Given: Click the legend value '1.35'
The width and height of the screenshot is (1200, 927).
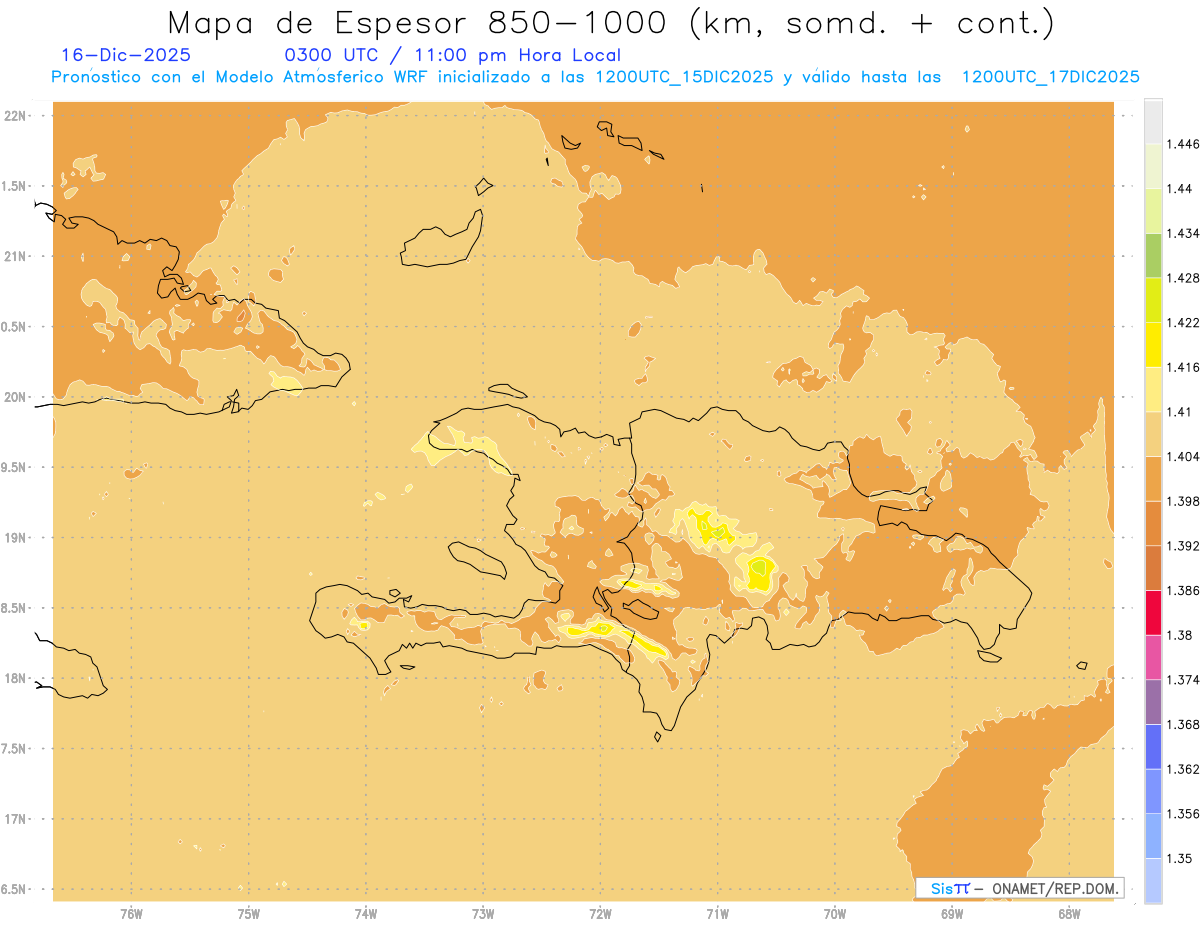Looking at the screenshot, I should (x=1179, y=858).
